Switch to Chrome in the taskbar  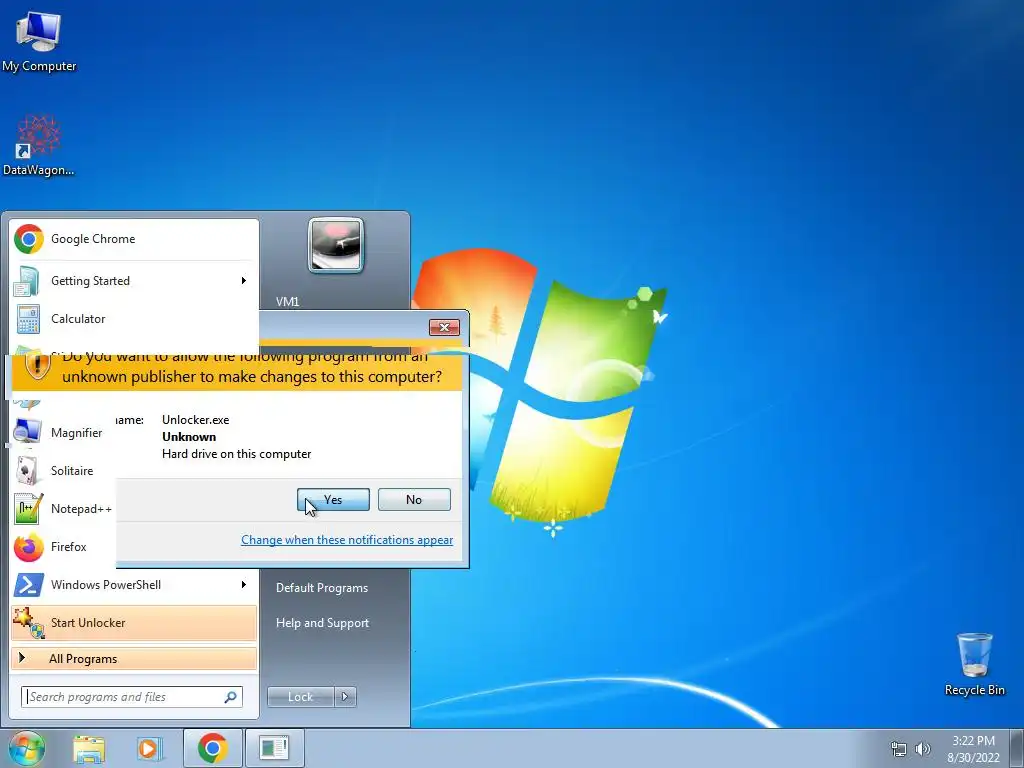(212, 748)
